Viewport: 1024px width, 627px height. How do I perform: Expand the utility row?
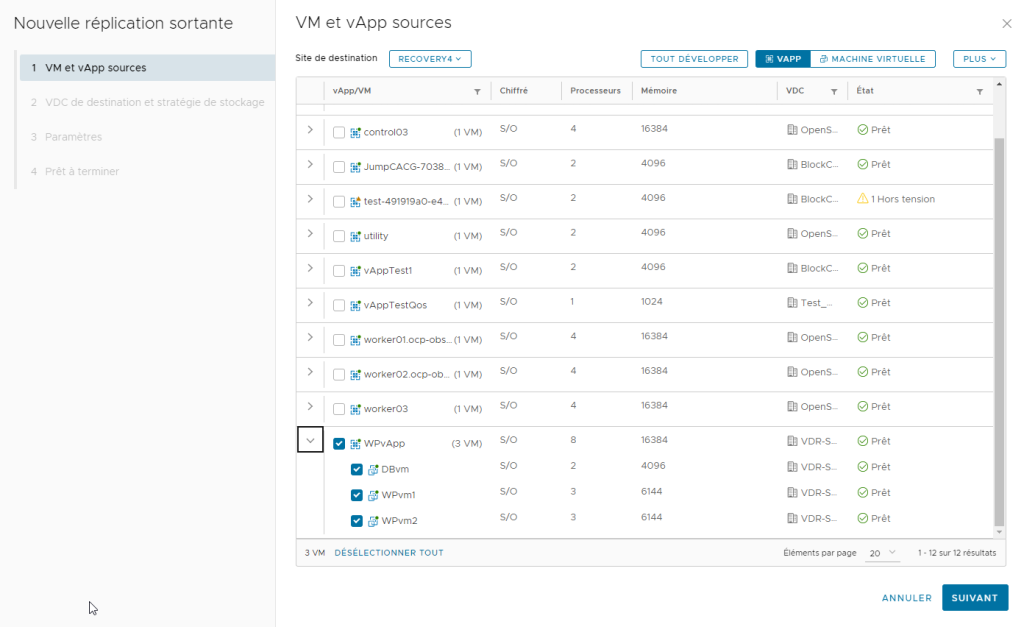pos(310,233)
